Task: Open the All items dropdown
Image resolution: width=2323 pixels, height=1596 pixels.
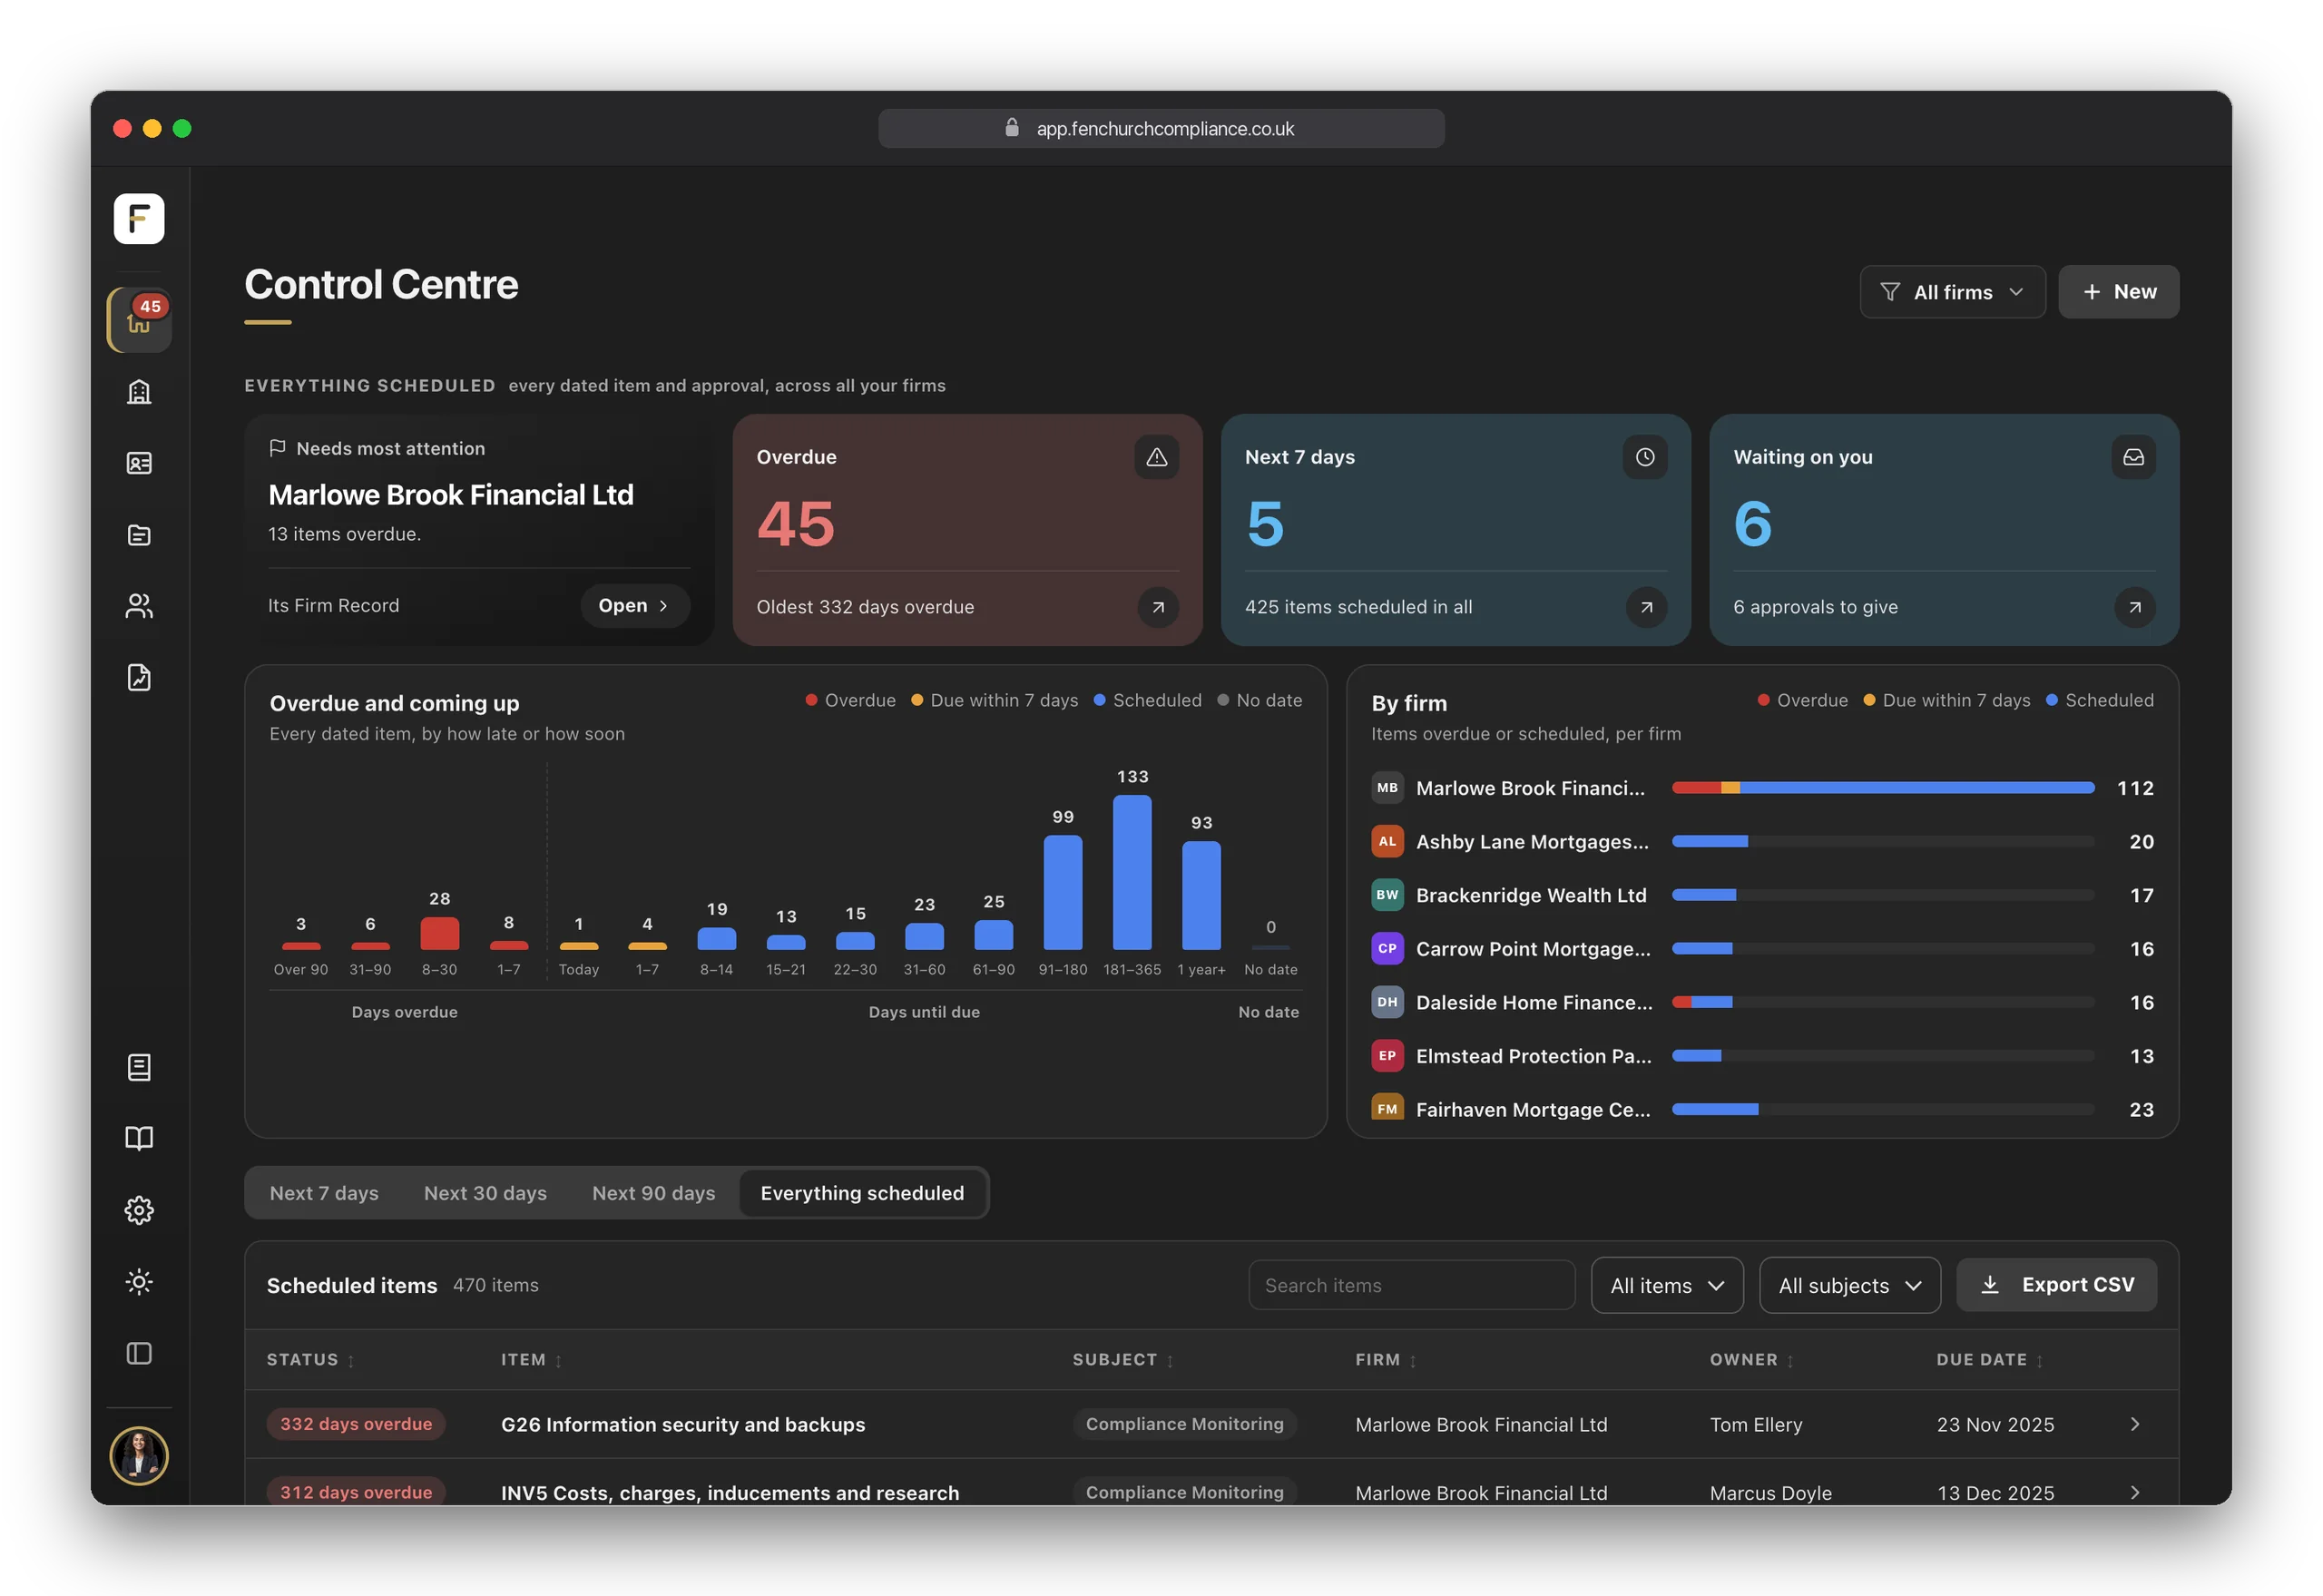Action: [x=1667, y=1285]
